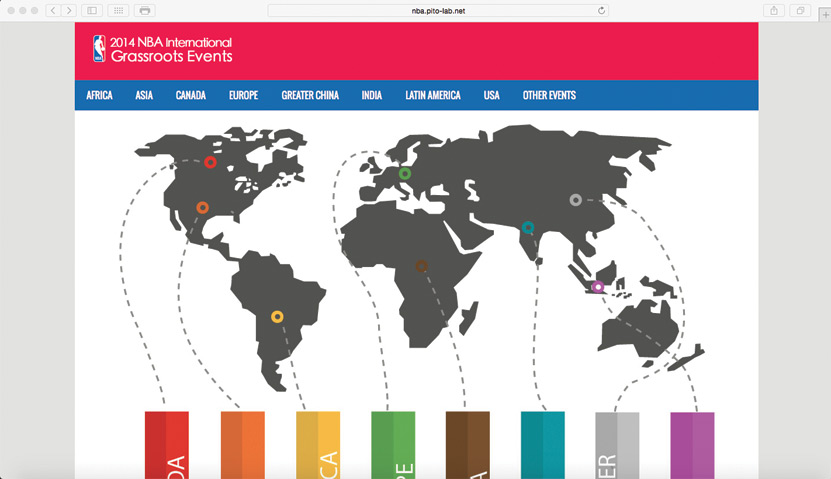The width and height of the screenshot is (831, 479).
Task: Click the browser reload icon
Action: click(601, 10)
